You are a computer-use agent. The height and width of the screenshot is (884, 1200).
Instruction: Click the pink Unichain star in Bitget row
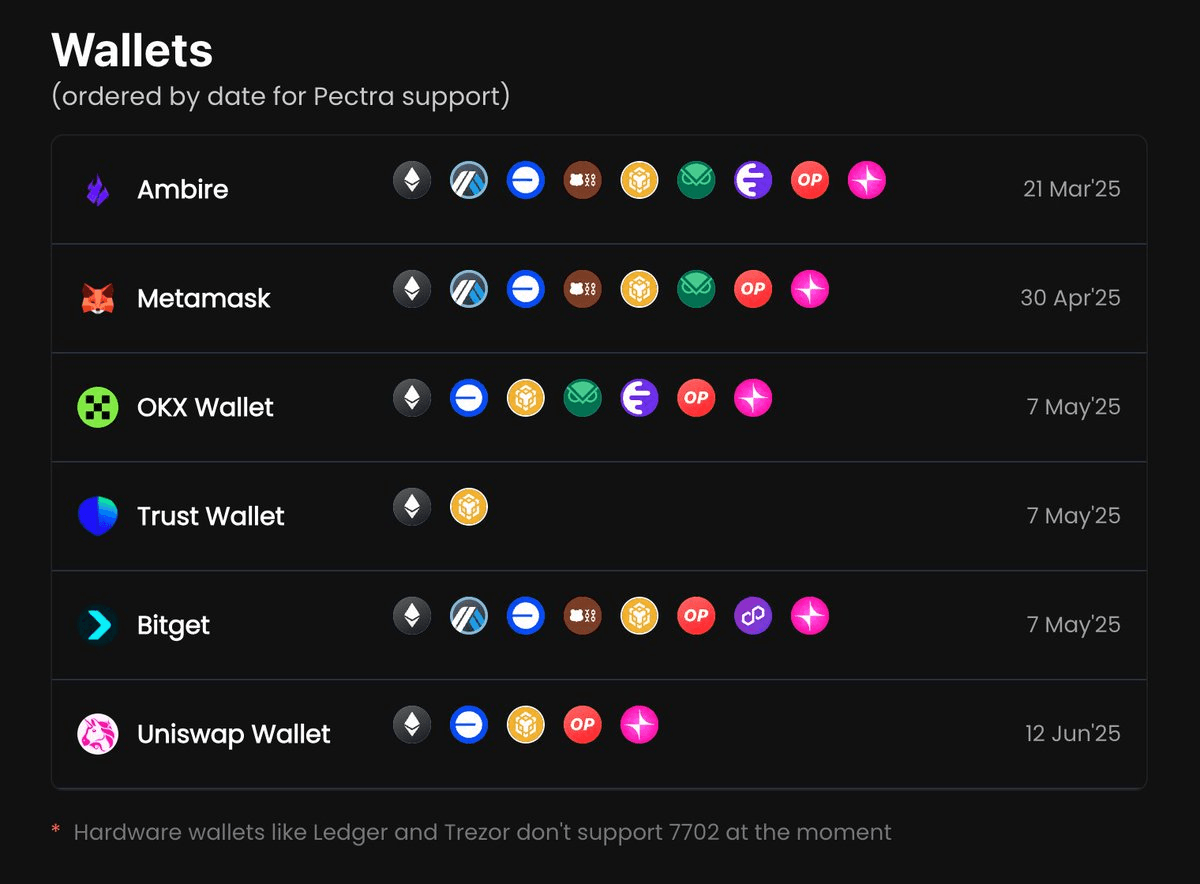[x=810, y=616]
